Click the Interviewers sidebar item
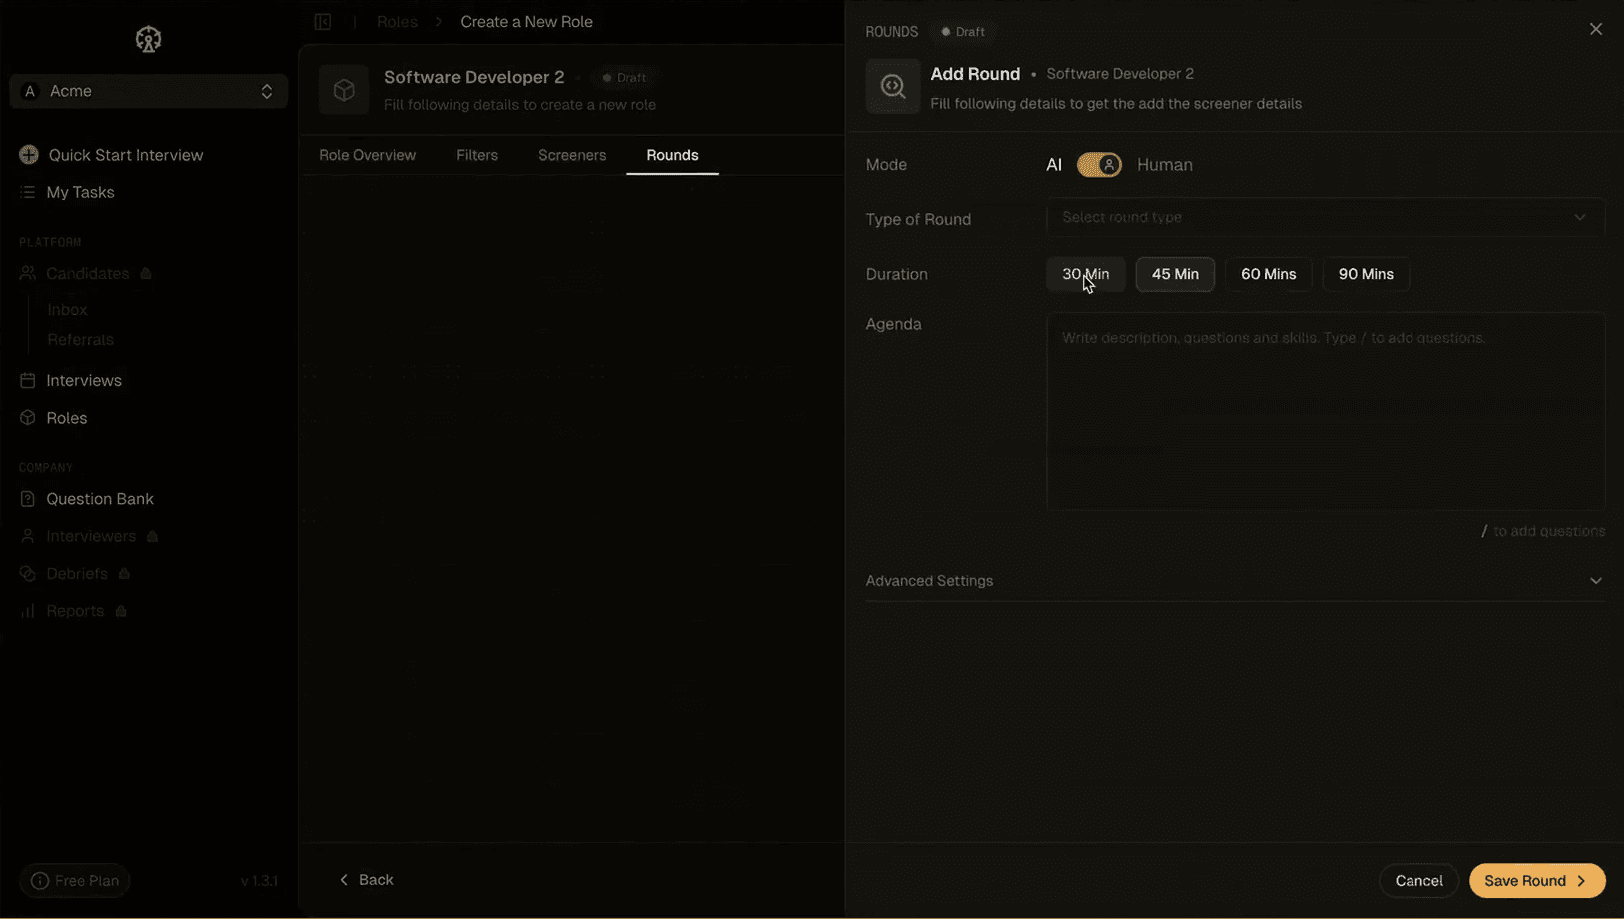Screen dimensions: 1624x919 click(90, 536)
